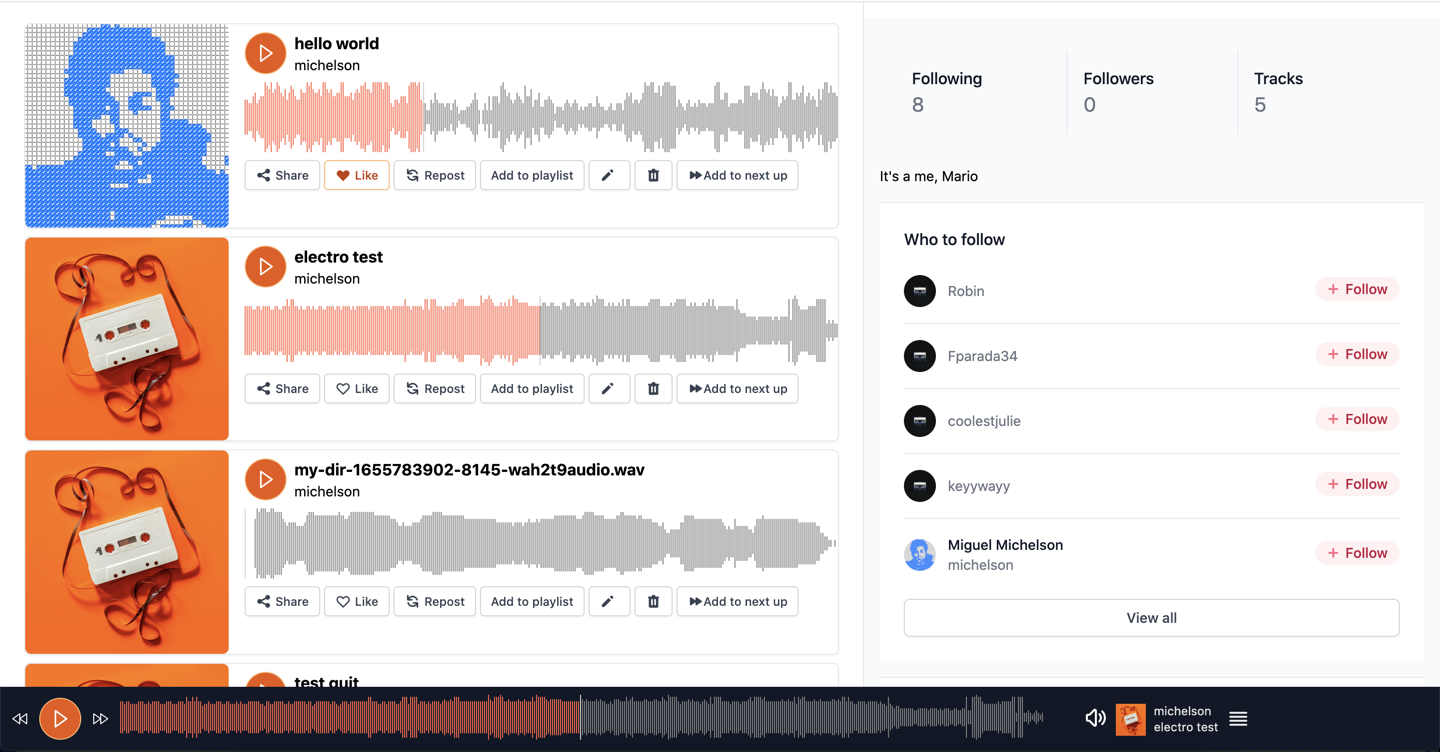View all users to follow

point(1151,618)
